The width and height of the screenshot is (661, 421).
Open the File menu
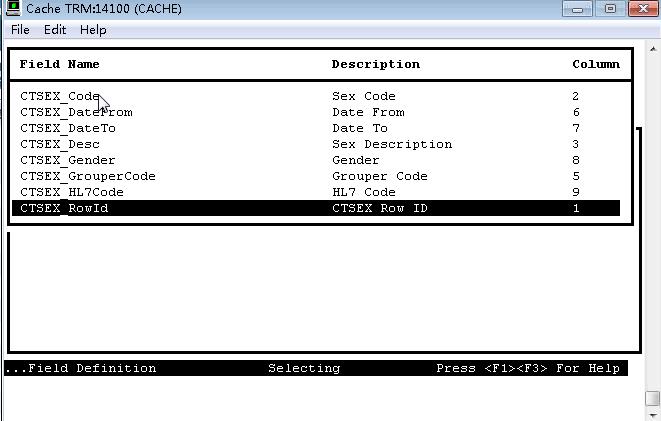[20, 30]
